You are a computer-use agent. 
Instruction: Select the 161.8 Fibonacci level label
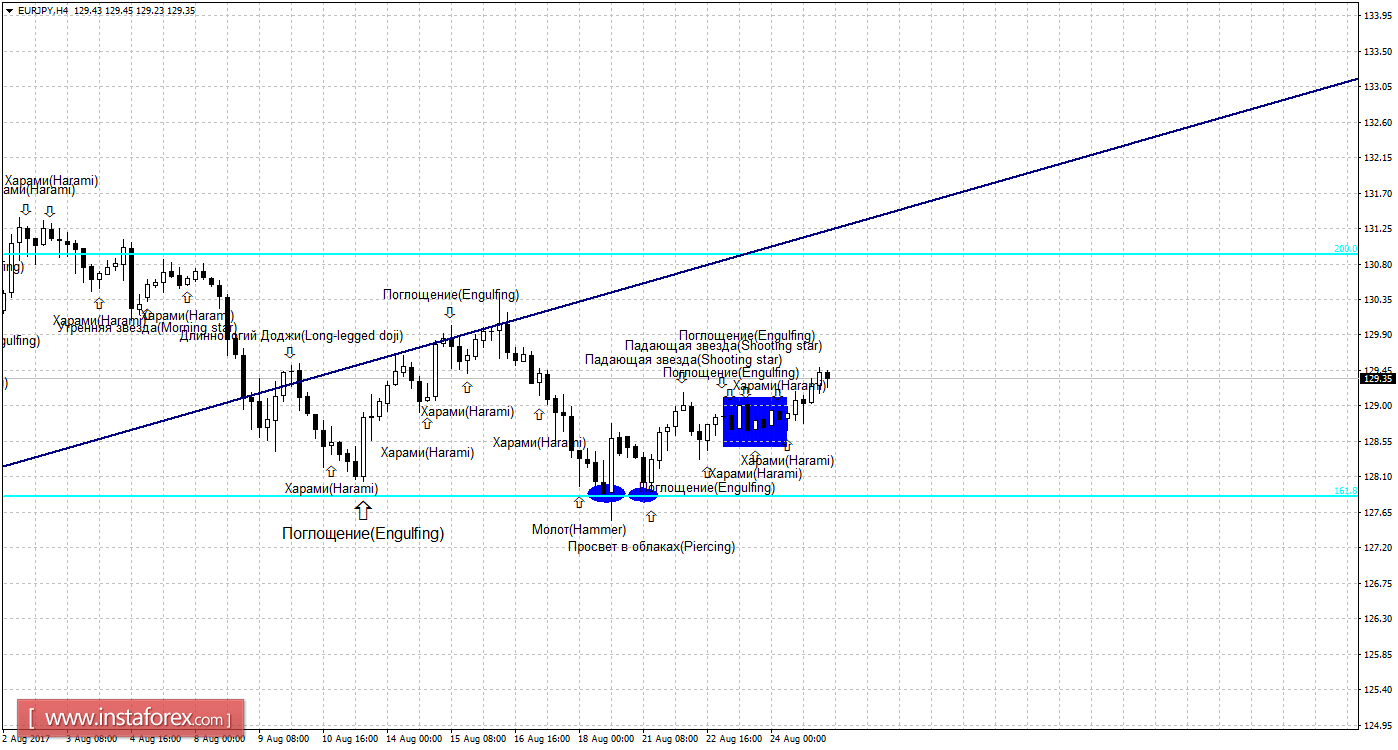pyautogui.click(x=1345, y=490)
